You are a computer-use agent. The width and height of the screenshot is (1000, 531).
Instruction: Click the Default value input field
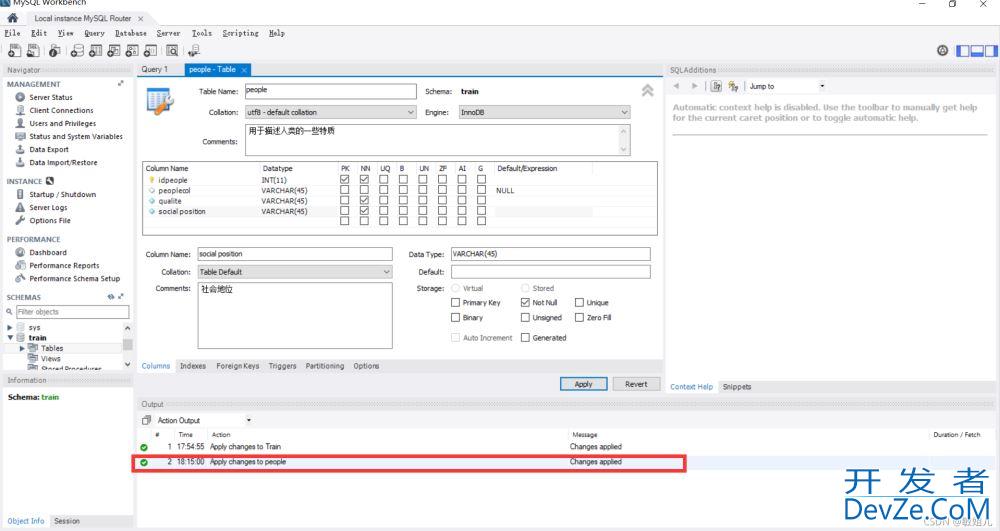coord(550,272)
